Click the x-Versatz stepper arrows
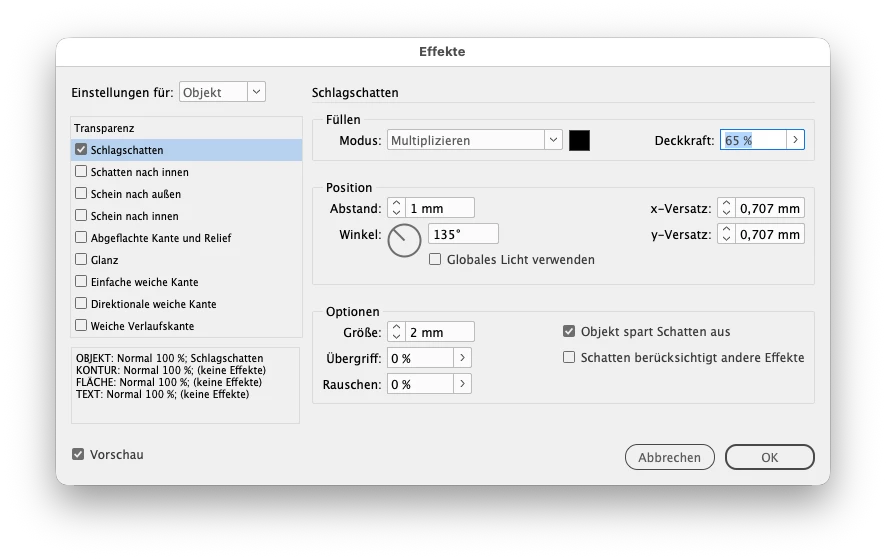 tap(726, 208)
